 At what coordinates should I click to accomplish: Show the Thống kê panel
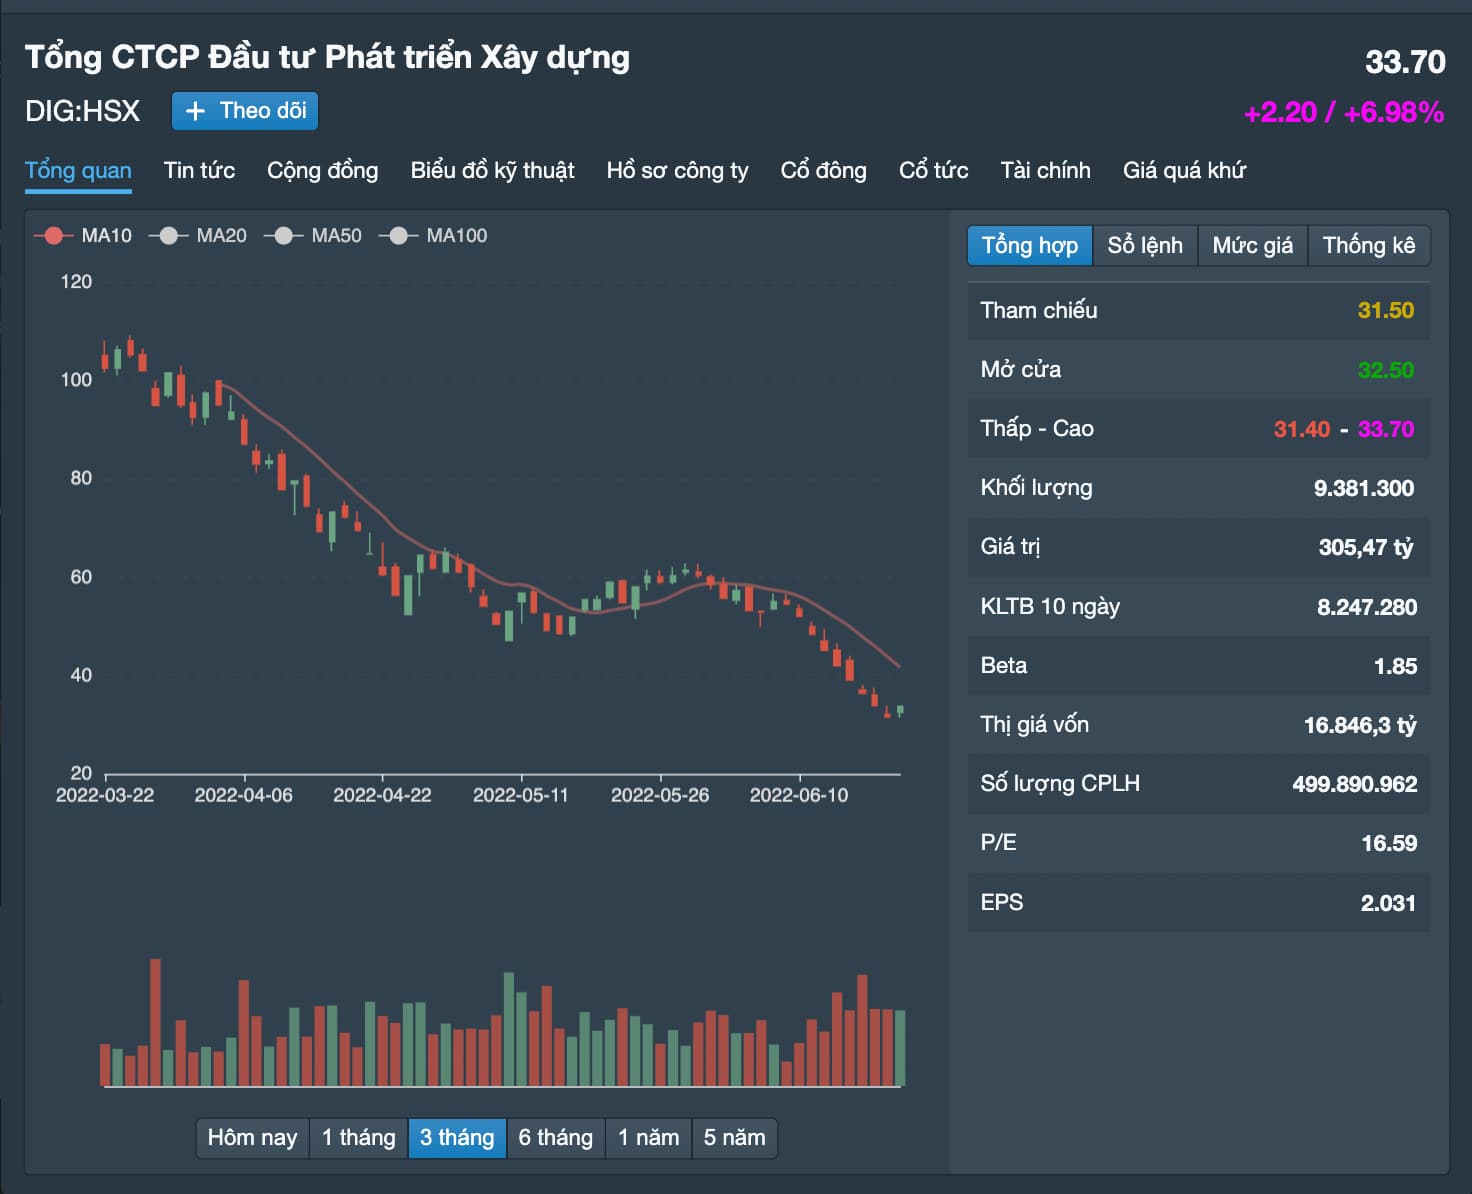click(1368, 246)
